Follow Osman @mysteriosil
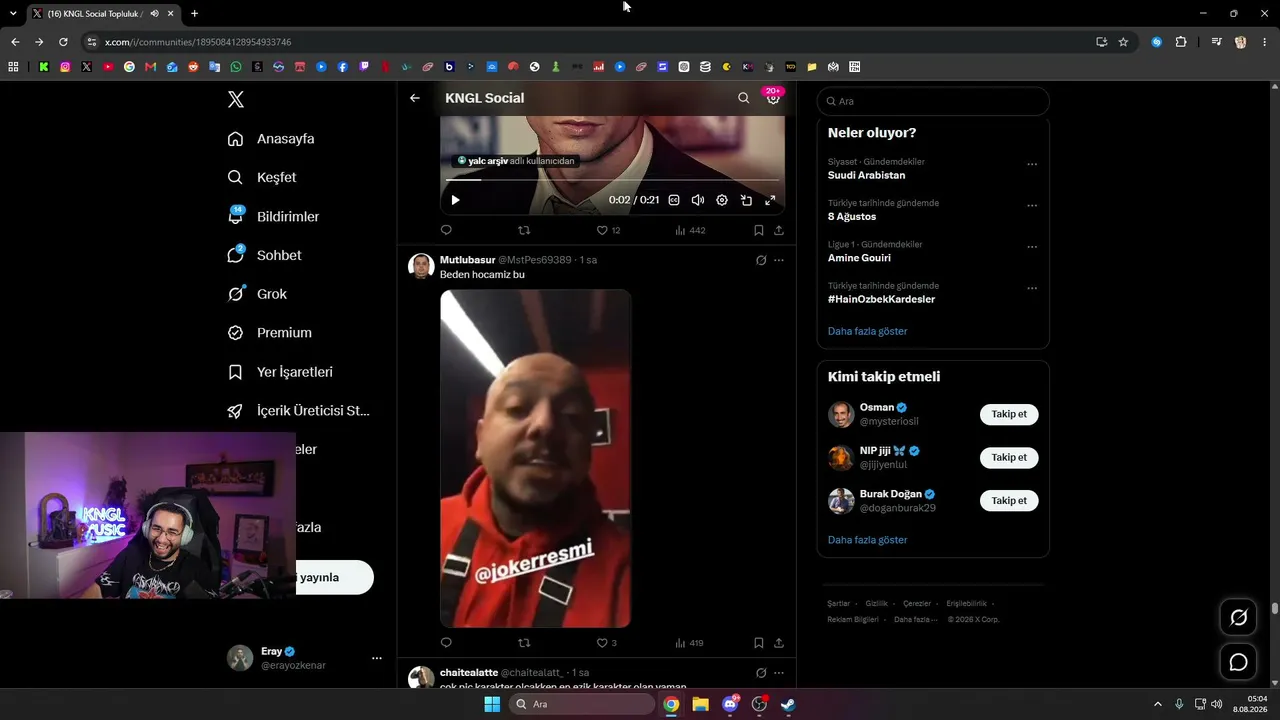1280x720 pixels. pyautogui.click(x=1009, y=414)
